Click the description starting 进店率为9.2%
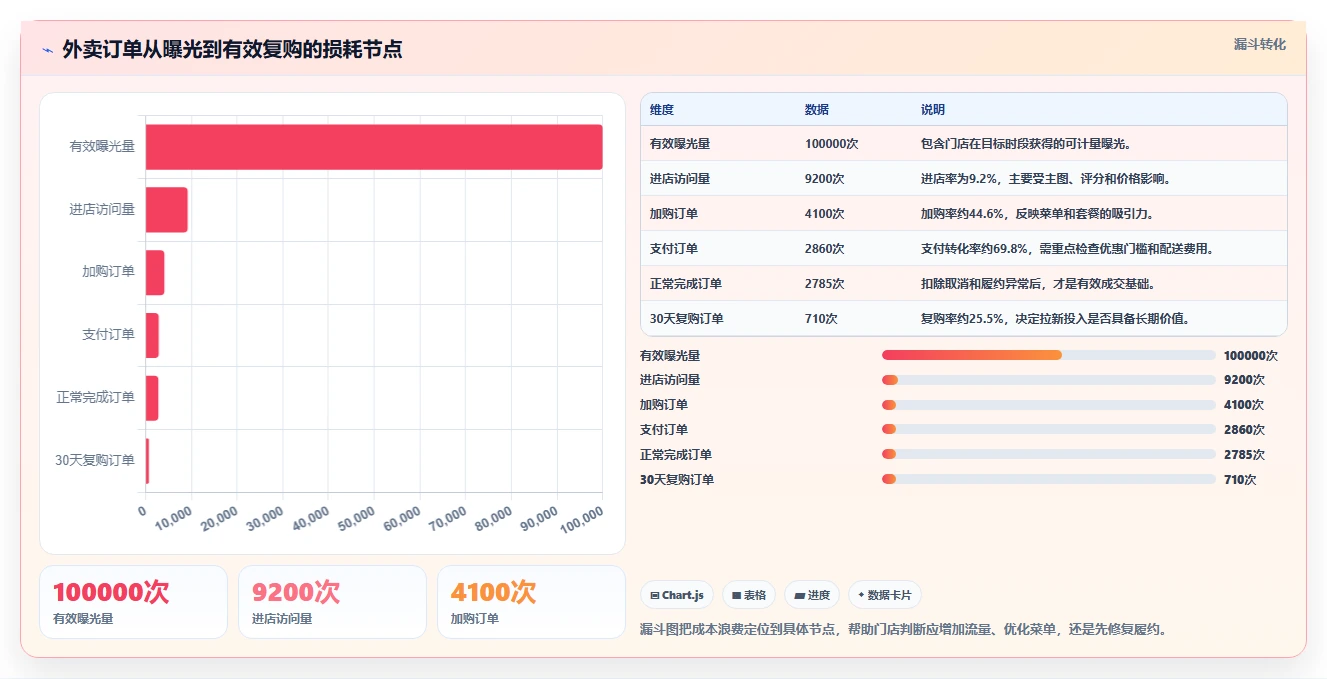Viewport: 1327px width, 679px height. [x=1046, y=179]
